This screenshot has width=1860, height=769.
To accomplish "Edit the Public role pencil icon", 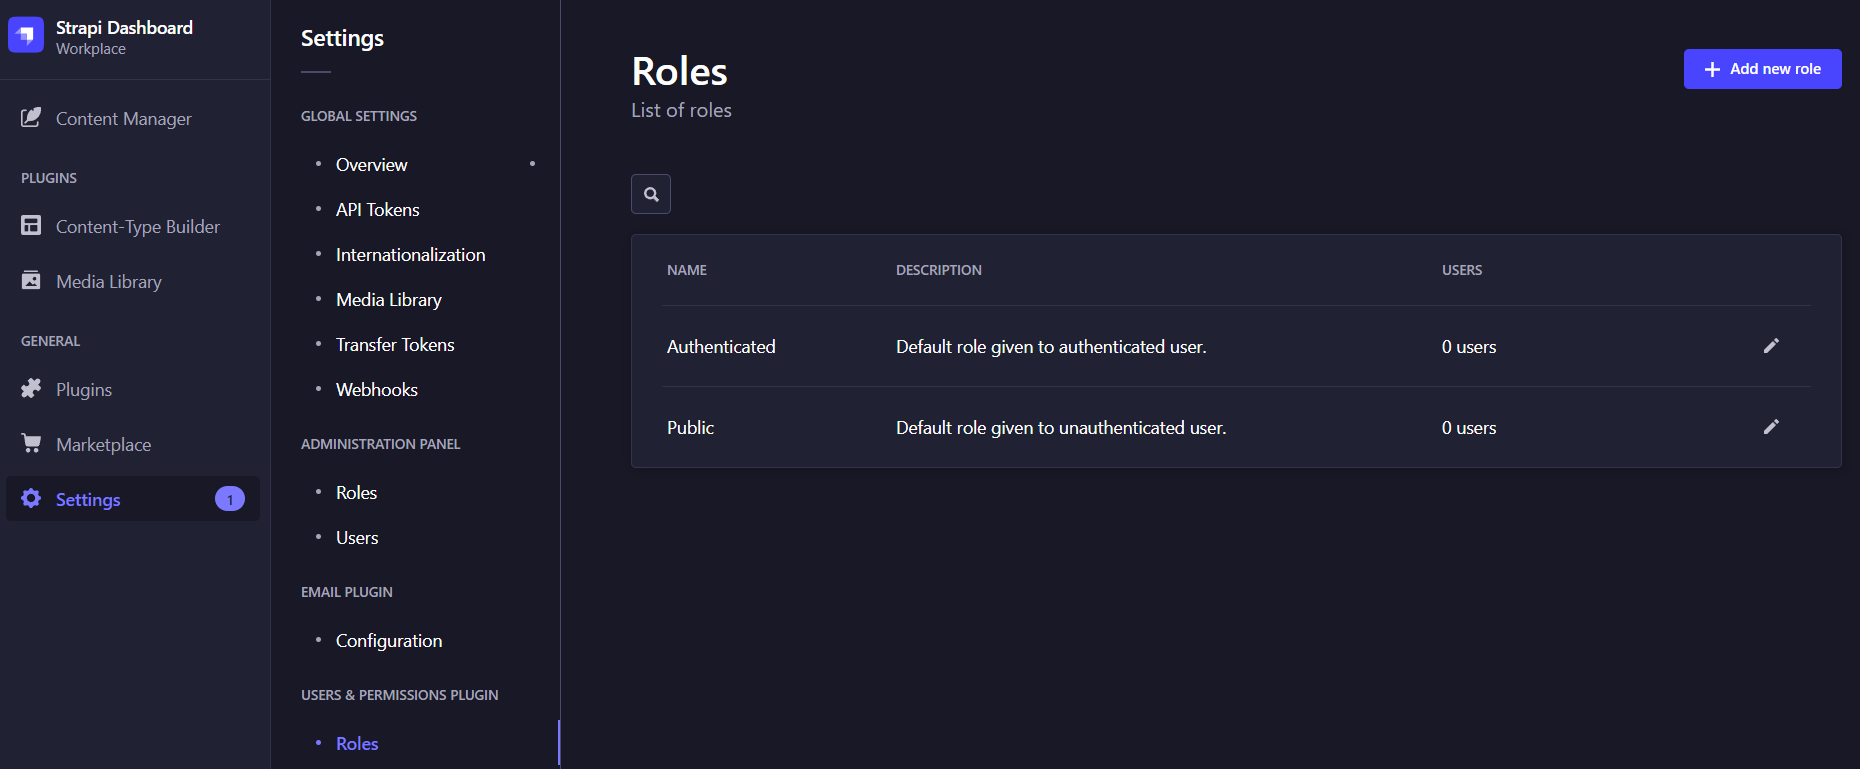I will (1770, 427).
